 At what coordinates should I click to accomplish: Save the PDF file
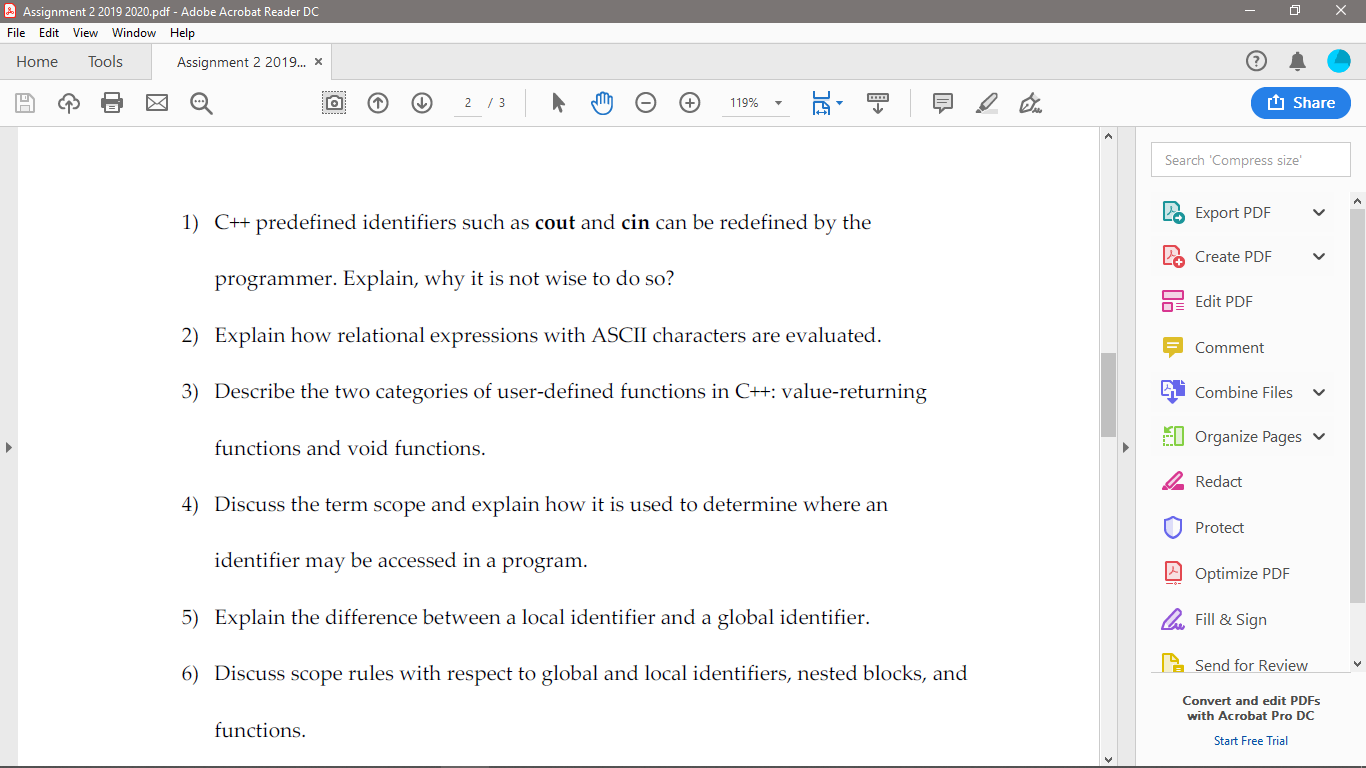(24, 102)
